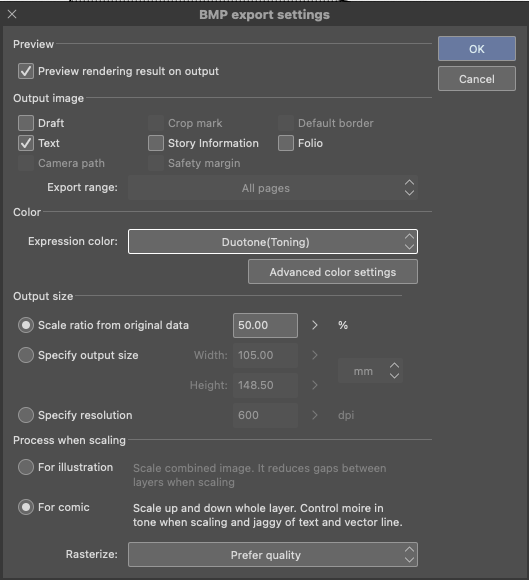Click the Preview rendering result label
This screenshot has height=580, width=529.
(x=128, y=71)
